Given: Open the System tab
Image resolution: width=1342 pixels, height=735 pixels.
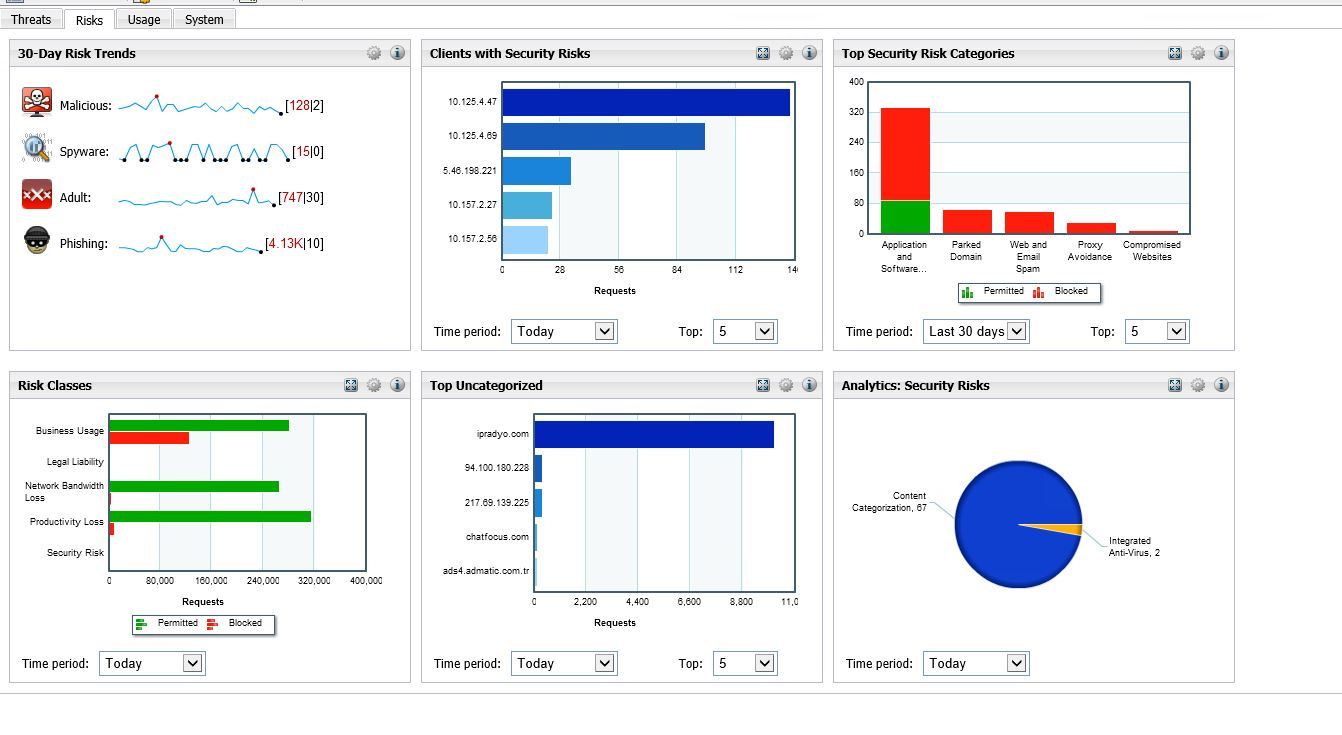Looking at the screenshot, I should [204, 19].
